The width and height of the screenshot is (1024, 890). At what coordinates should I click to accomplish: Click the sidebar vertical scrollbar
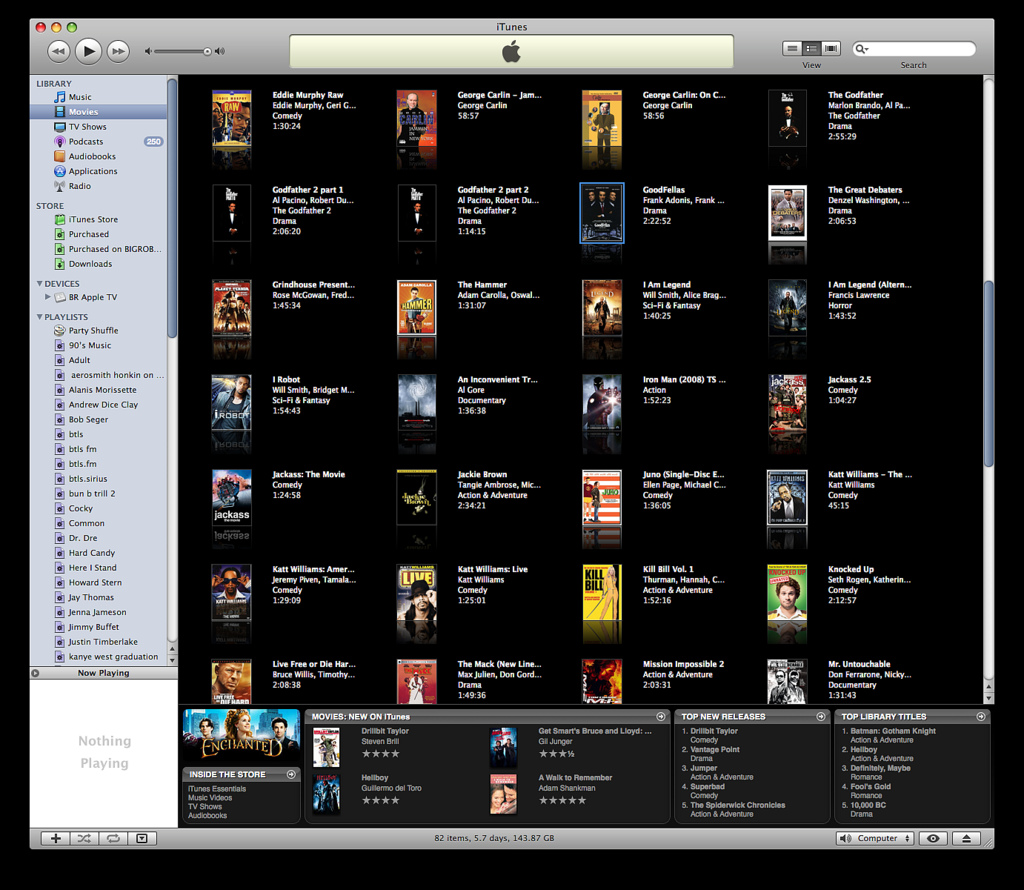[x=172, y=208]
